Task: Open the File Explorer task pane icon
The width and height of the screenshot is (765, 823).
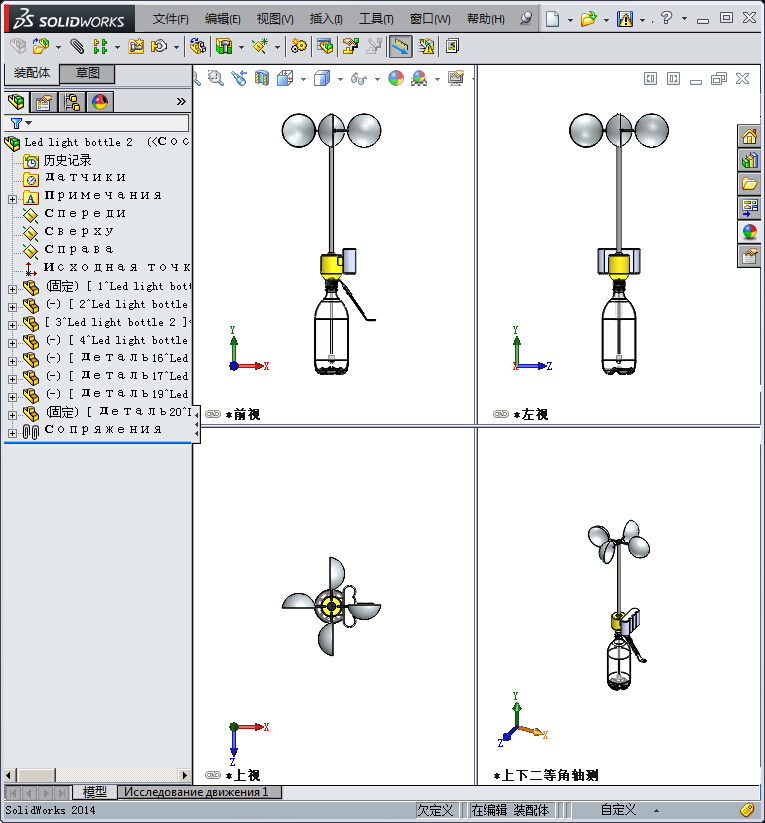Action: pyautogui.click(x=749, y=183)
